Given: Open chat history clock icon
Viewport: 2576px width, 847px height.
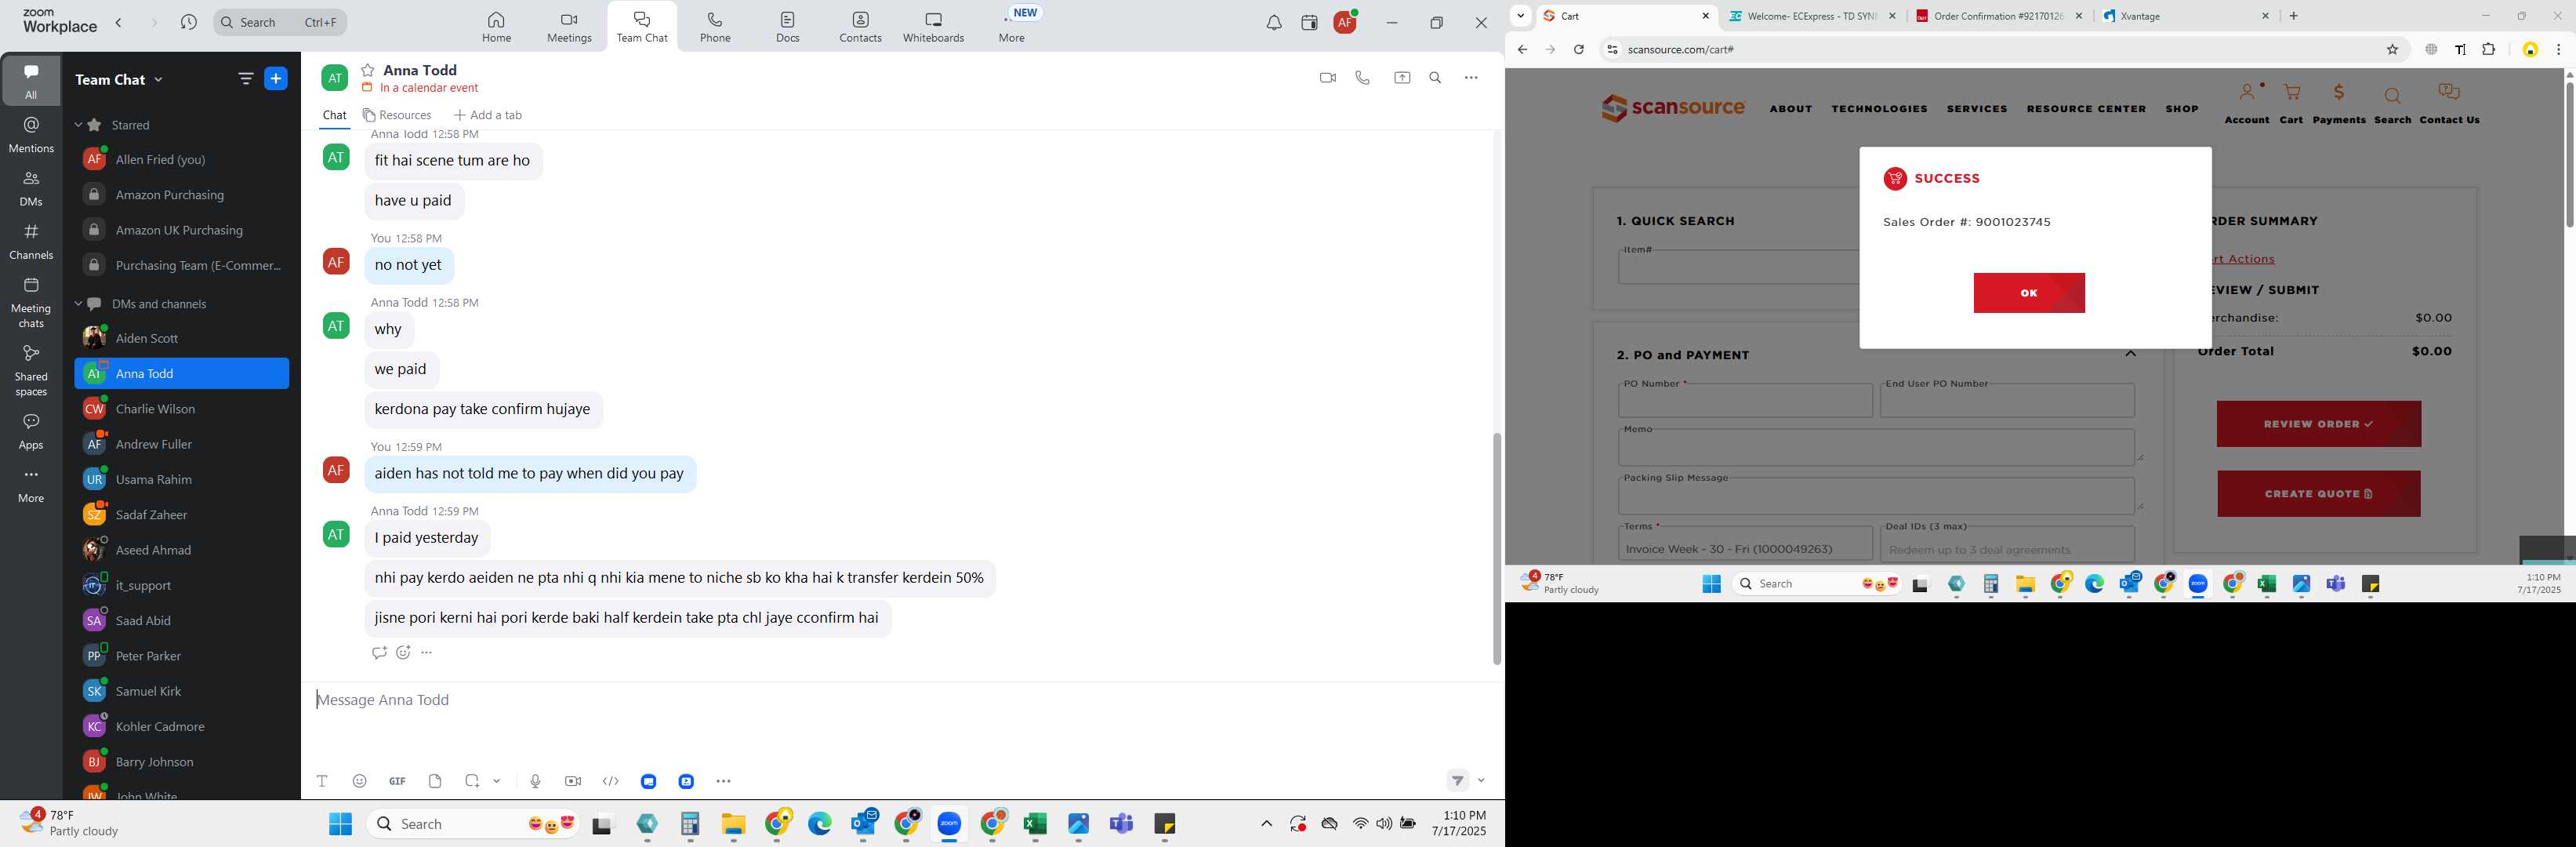Looking at the screenshot, I should 189,22.
